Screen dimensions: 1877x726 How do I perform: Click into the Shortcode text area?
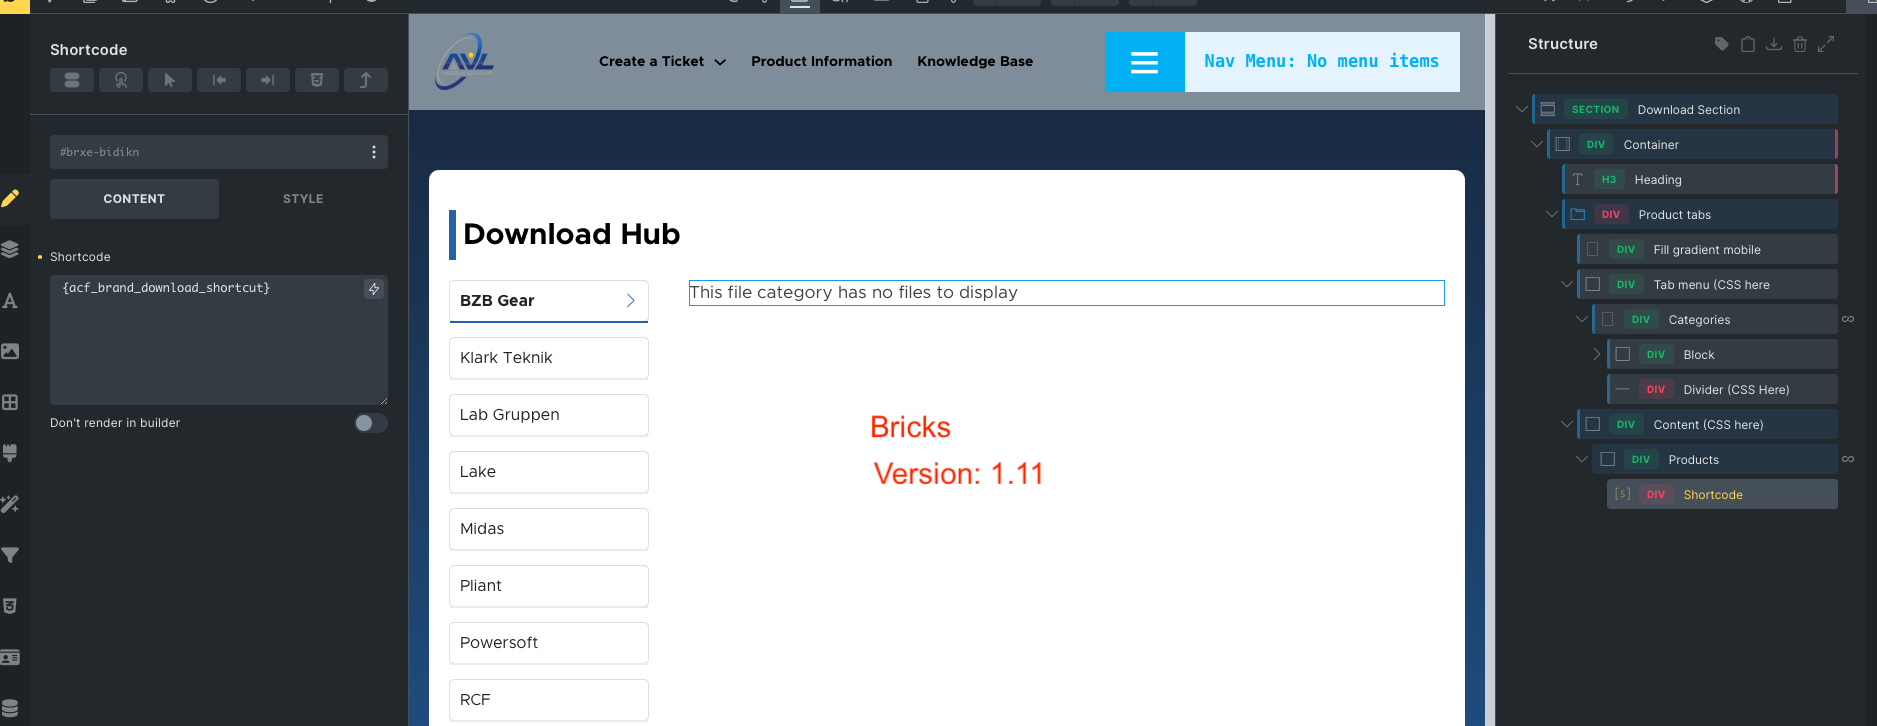[x=219, y=340]
